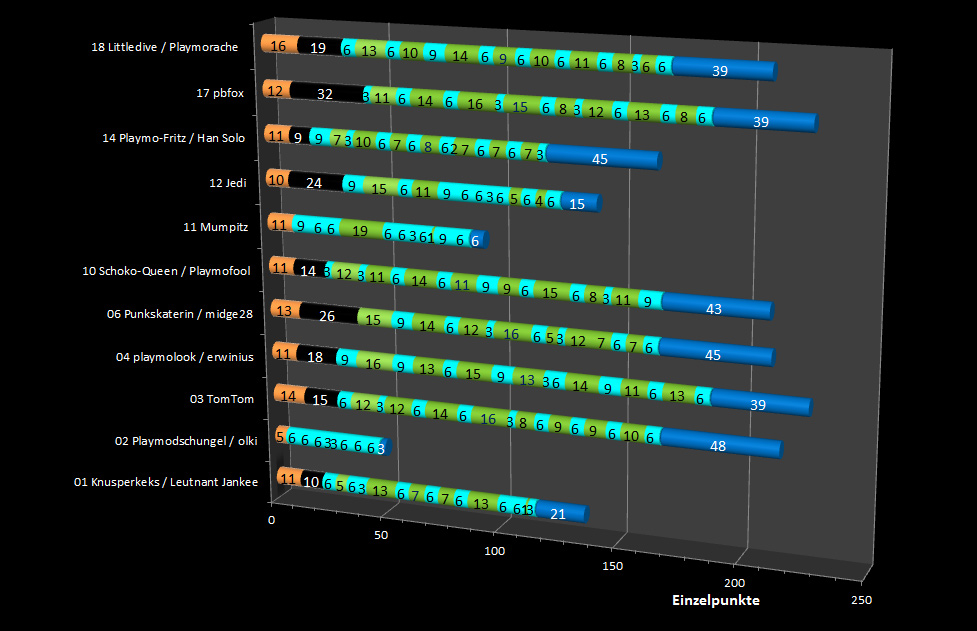Image resolution: width=977 pixels, height=631 pixels.
Task: Select blue 43 segment in Schoko-Queen bar
Action: [x=717, y=306]
